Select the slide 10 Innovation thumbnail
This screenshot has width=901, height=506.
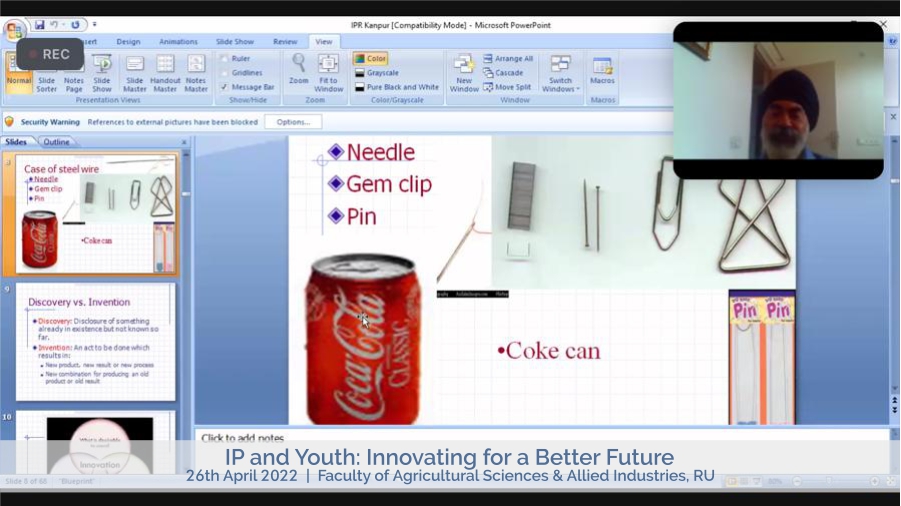click(95, 442)
